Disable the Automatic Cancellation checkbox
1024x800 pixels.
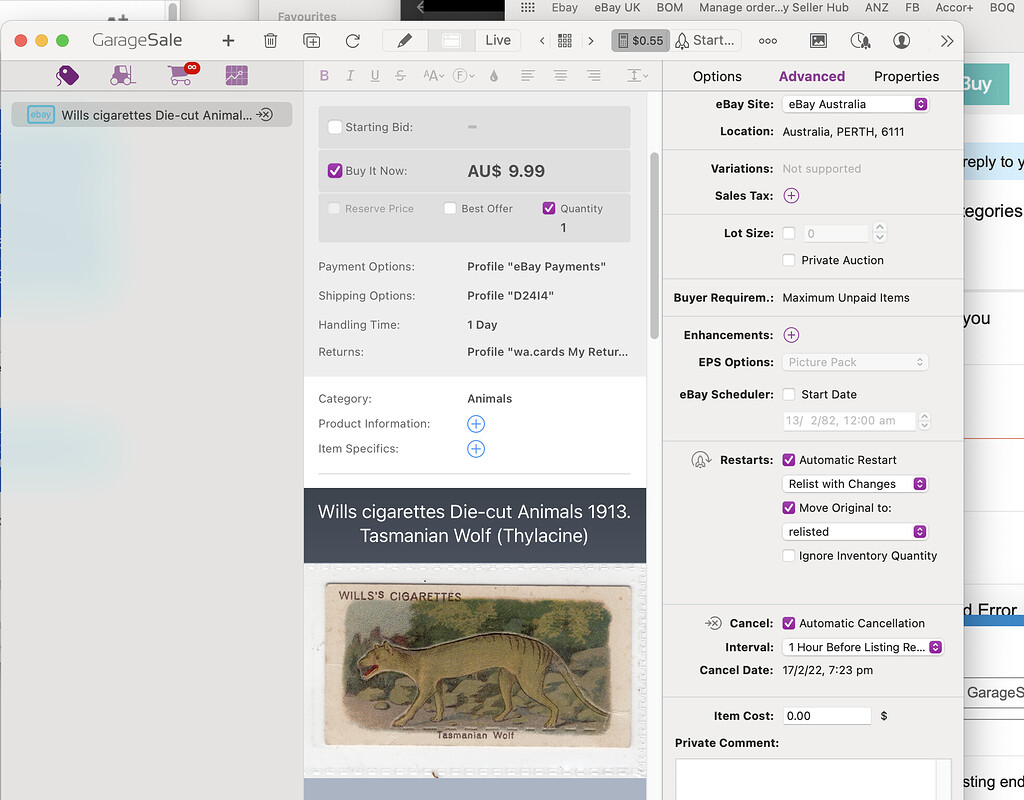click(x=789, y=623)
